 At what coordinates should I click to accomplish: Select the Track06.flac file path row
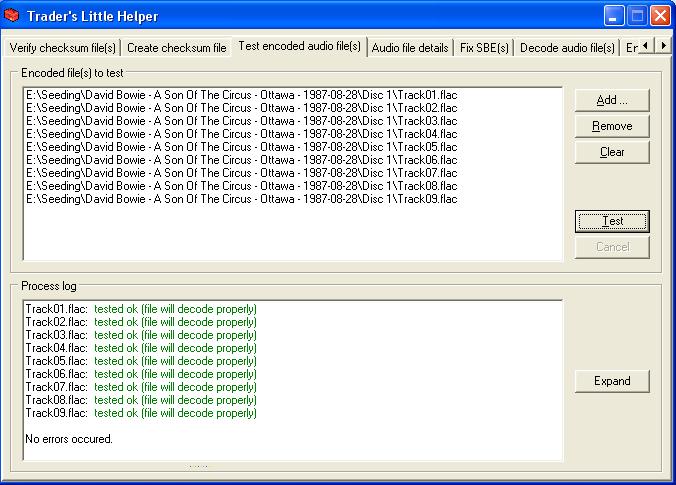click(241, 160)
